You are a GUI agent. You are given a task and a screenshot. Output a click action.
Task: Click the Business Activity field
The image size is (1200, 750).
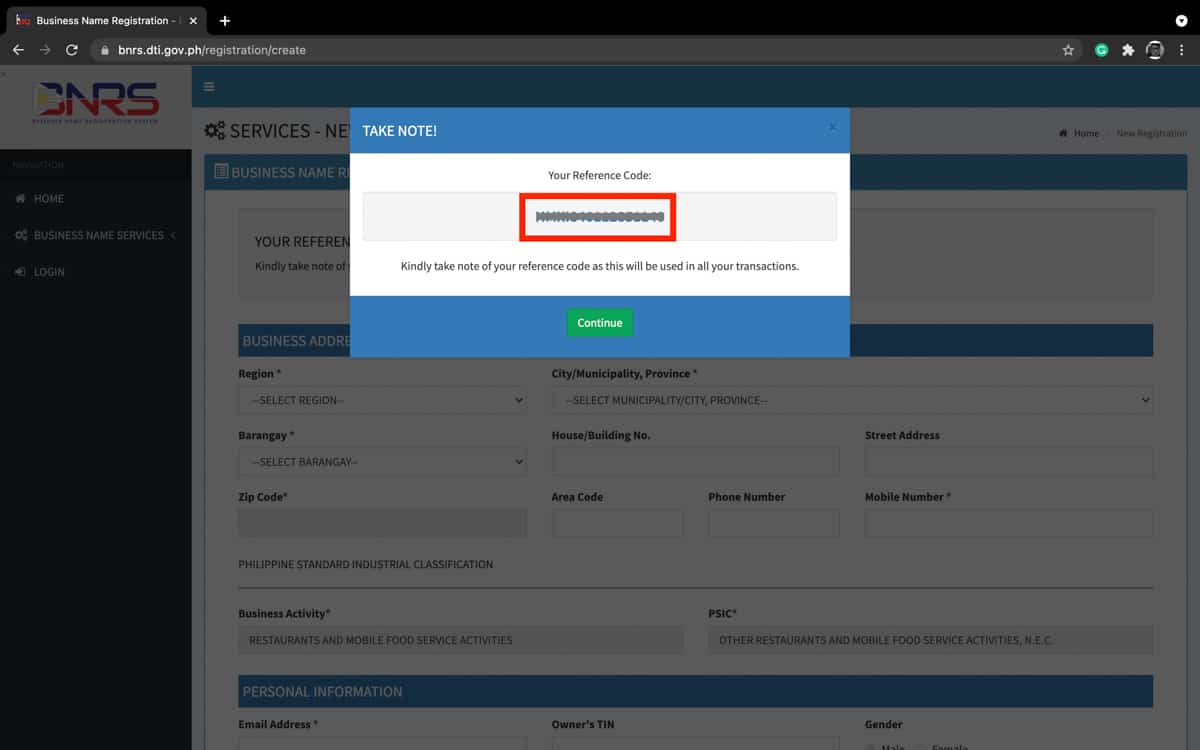(461, 640)
